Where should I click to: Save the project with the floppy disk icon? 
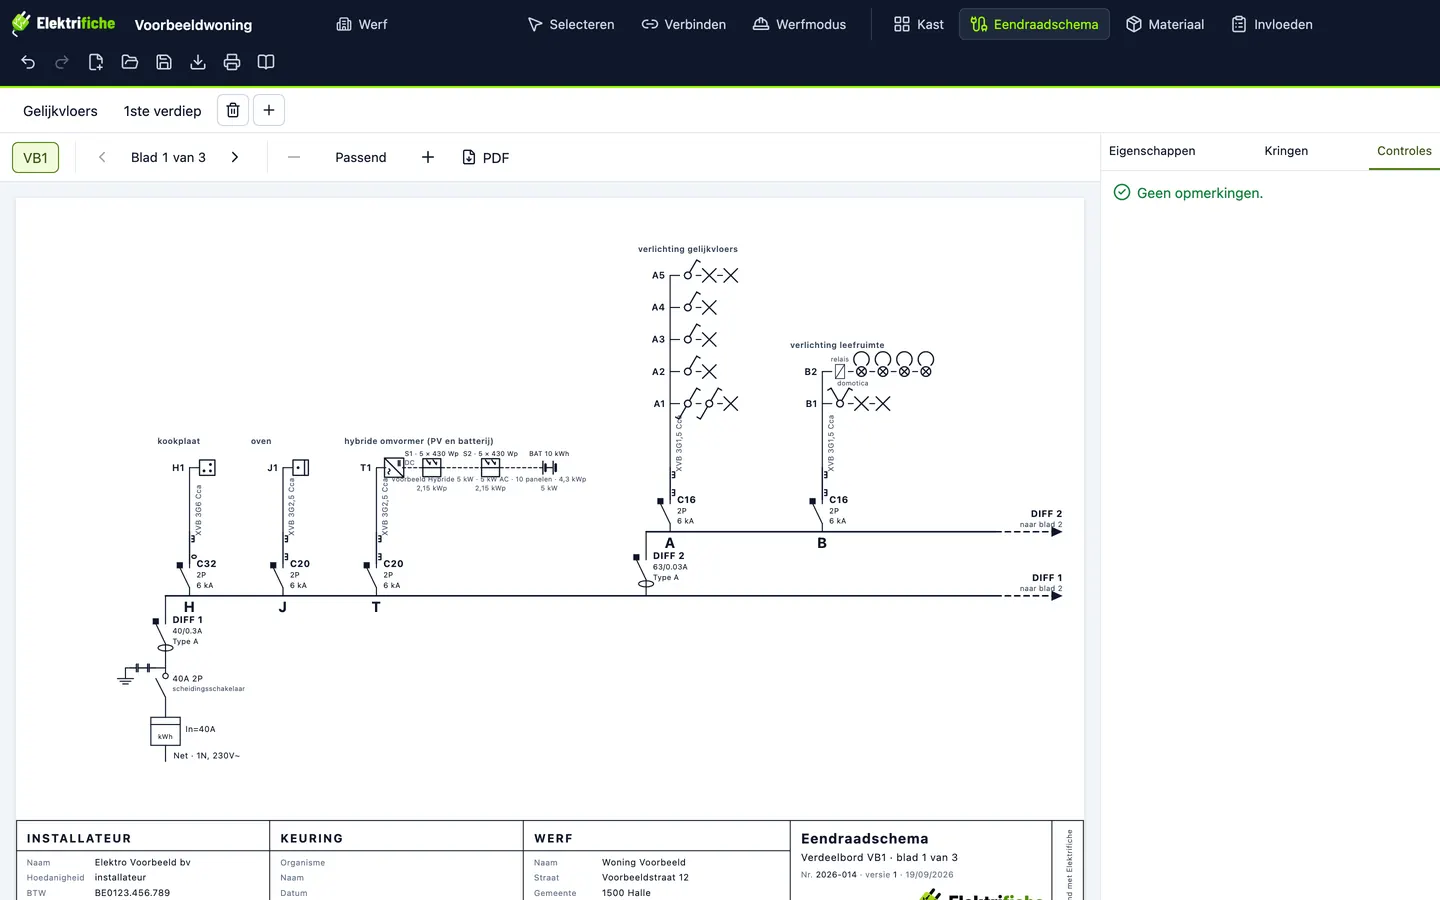coord(164,62)
